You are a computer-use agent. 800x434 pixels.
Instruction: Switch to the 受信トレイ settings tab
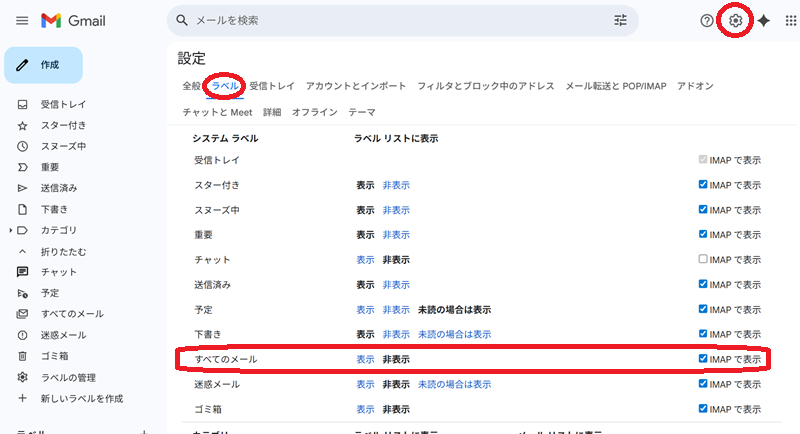click(x=272, y=86)
